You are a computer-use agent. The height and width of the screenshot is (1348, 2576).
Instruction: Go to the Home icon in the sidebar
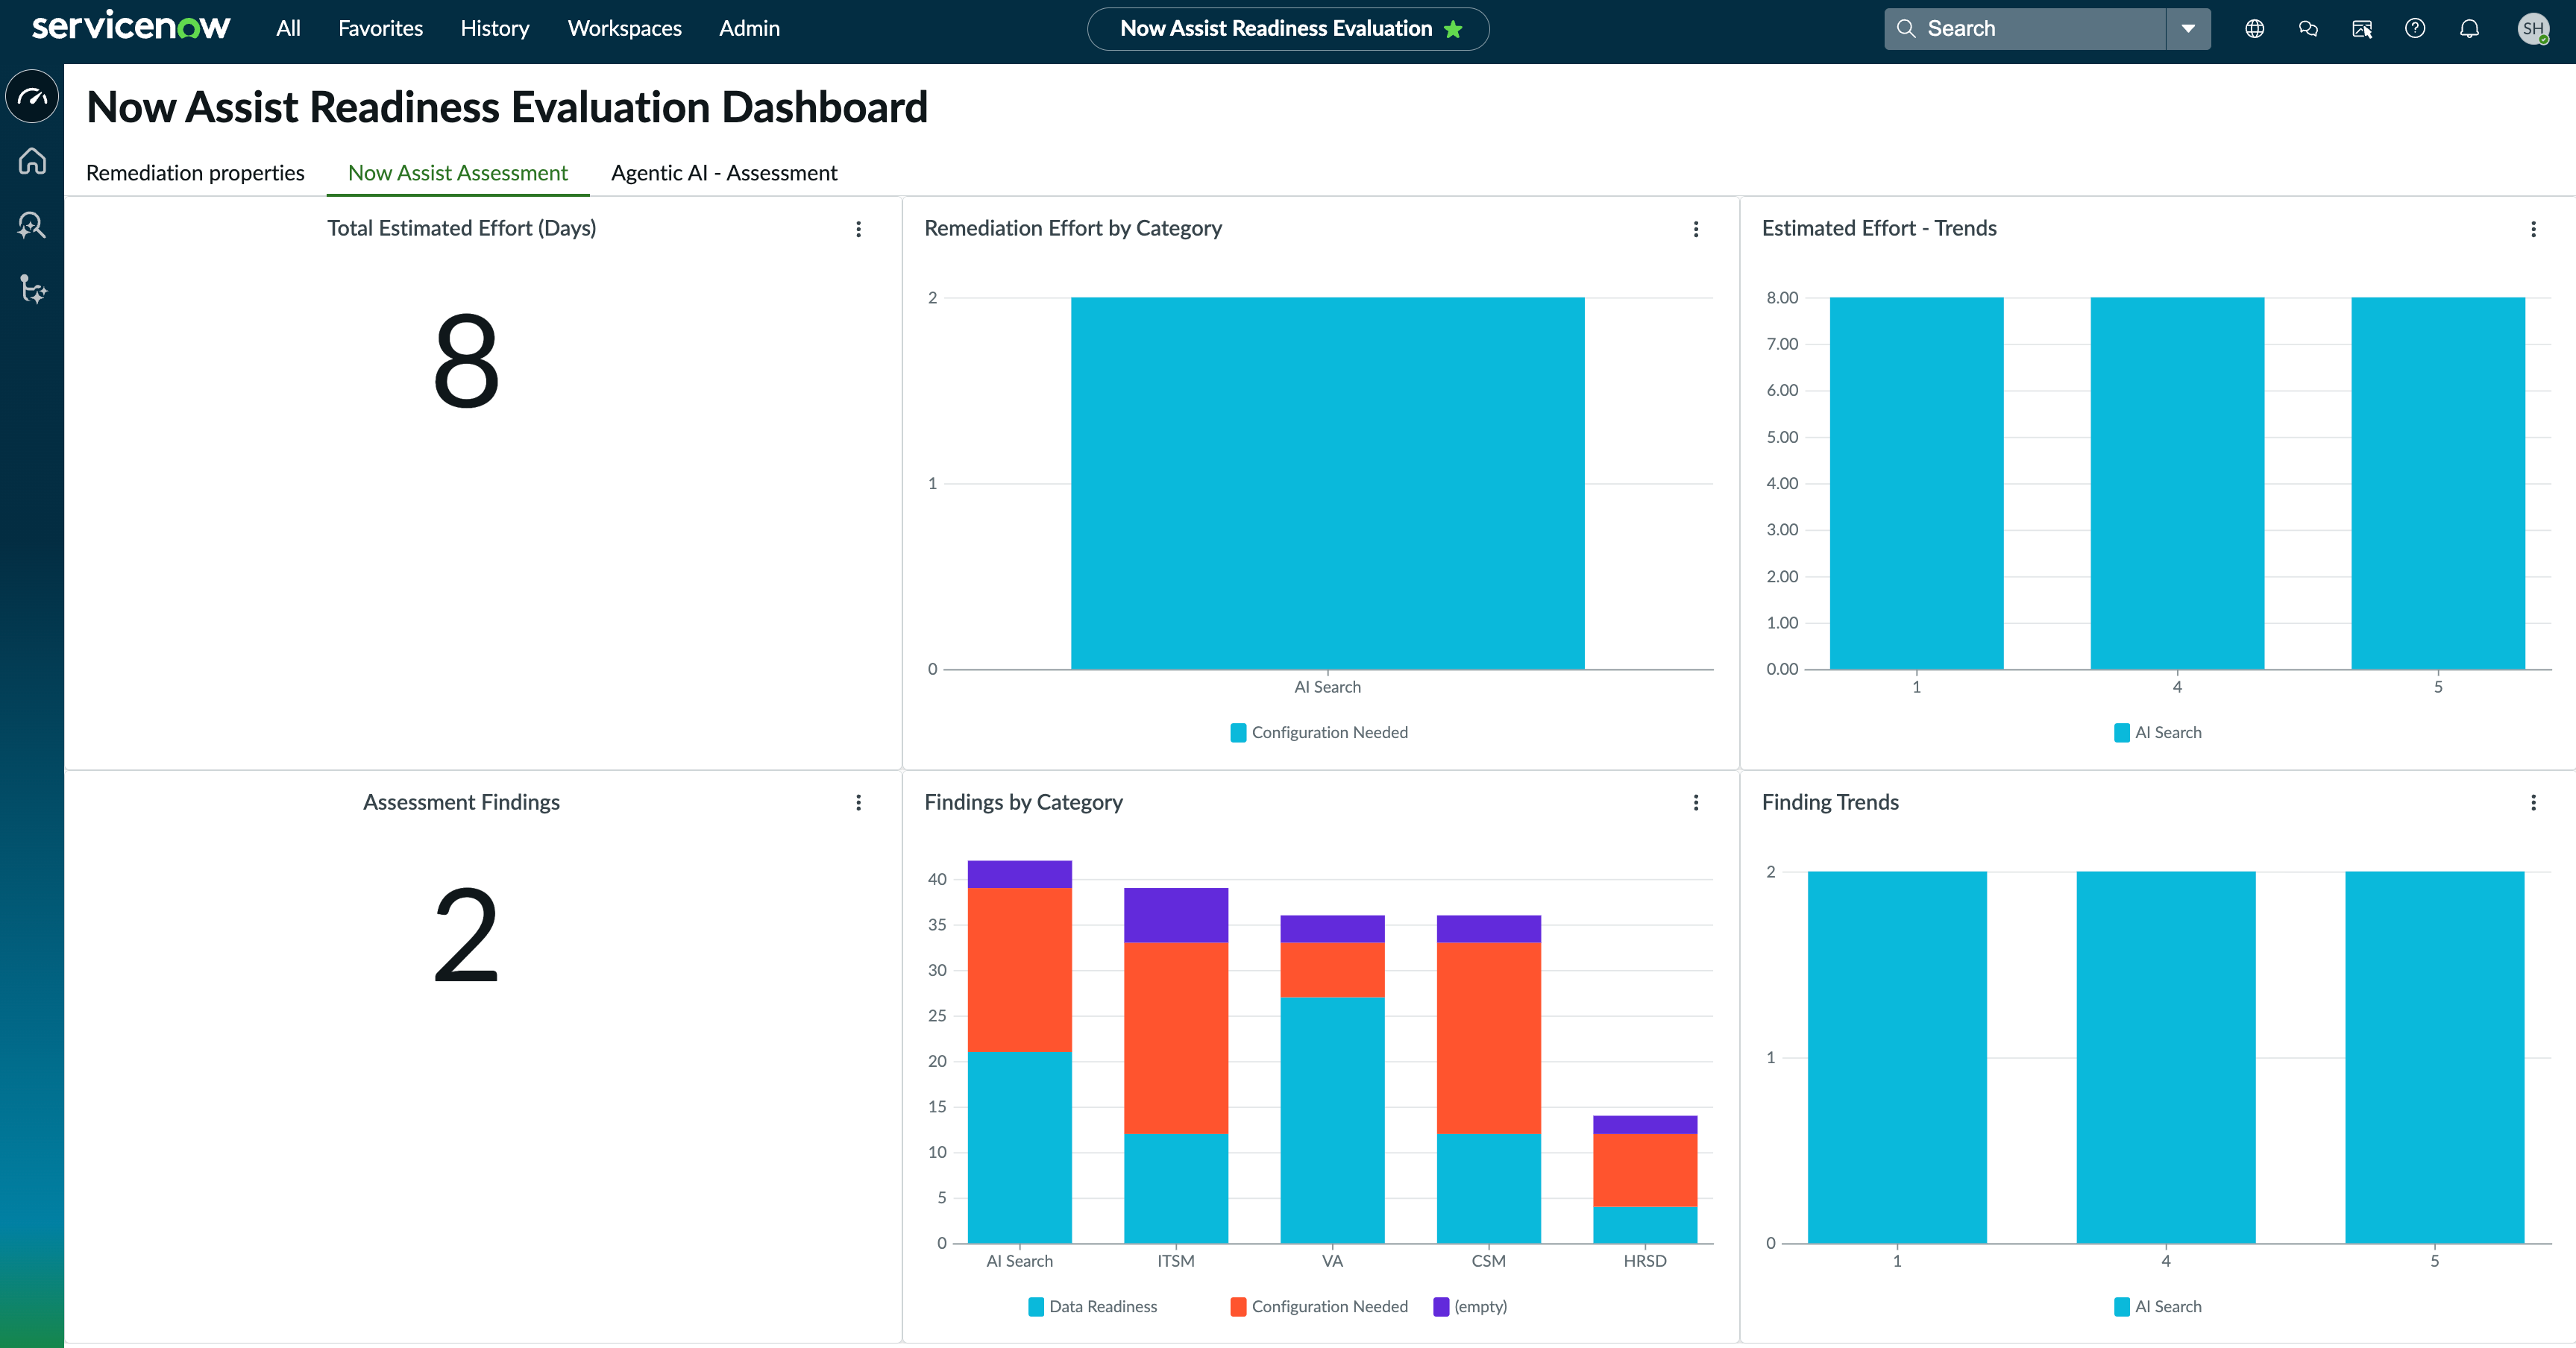click(x=32, y=160)
